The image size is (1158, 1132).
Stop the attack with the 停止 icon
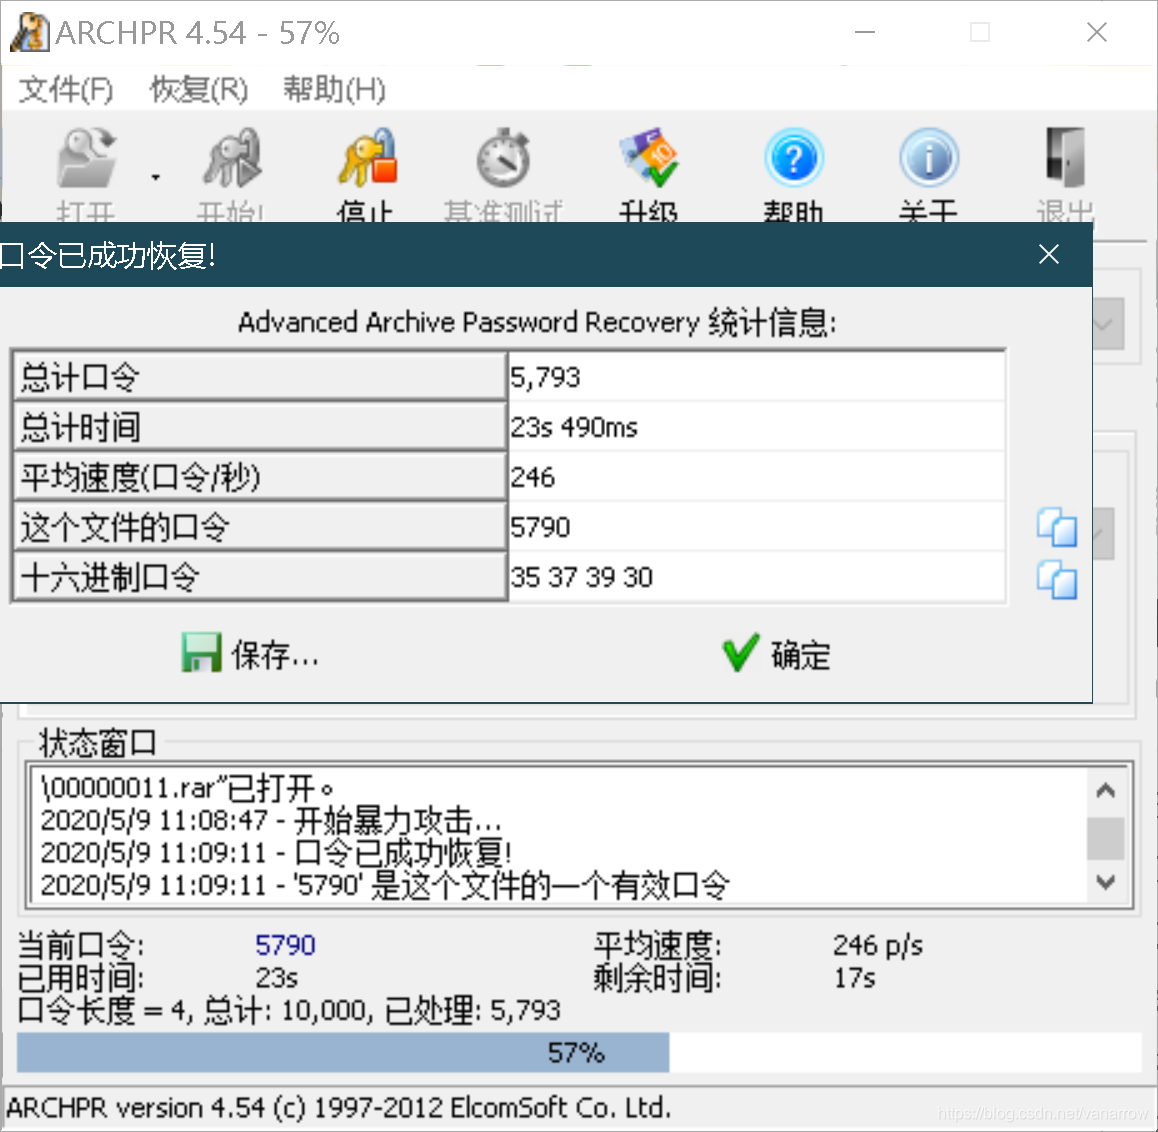click(368, 158)
